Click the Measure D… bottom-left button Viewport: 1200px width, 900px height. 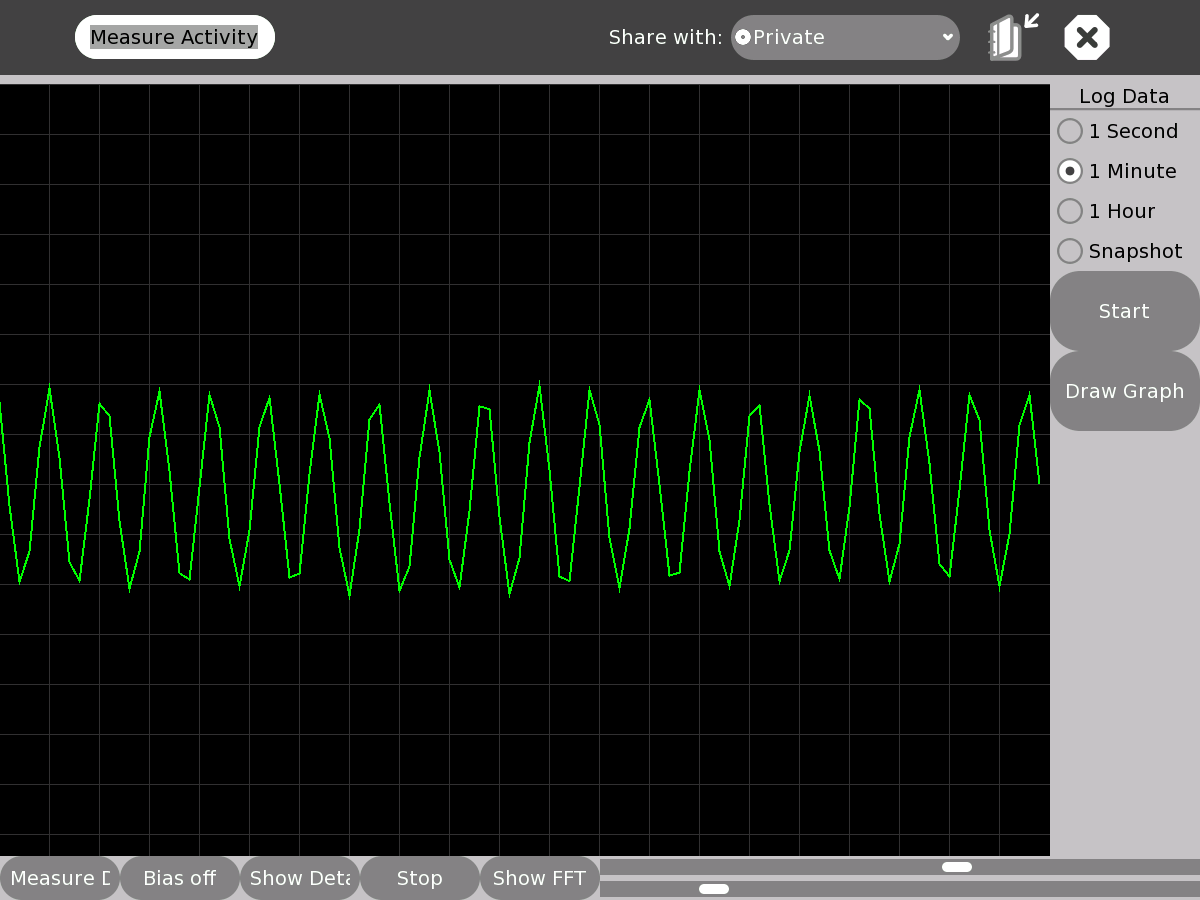(60, 878)
